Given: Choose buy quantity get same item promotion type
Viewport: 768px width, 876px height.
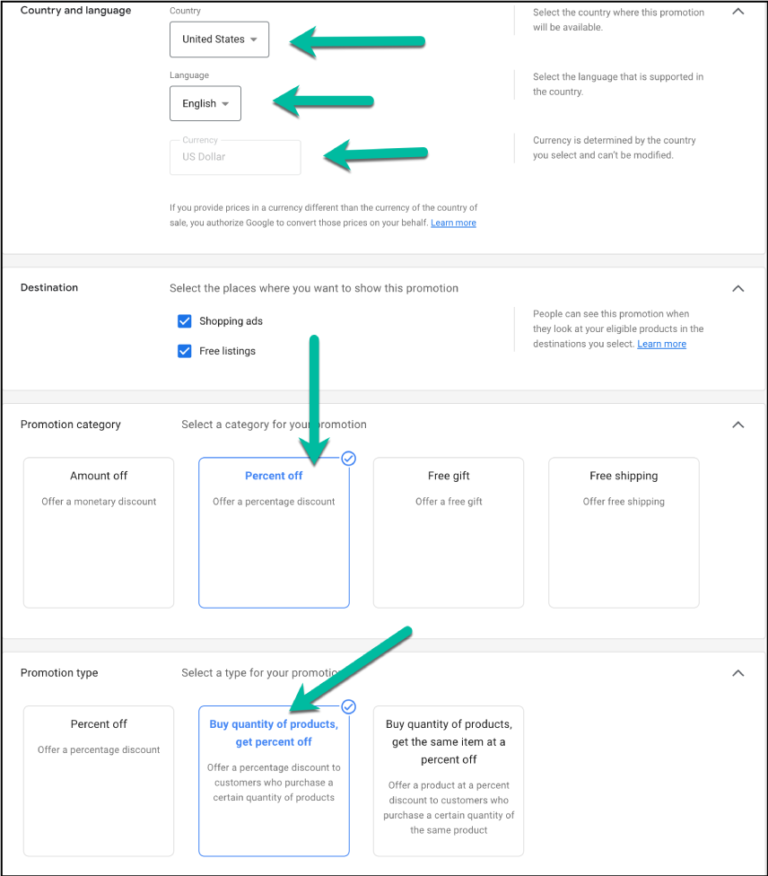Looking at the screenshot, I should point(448,780).
